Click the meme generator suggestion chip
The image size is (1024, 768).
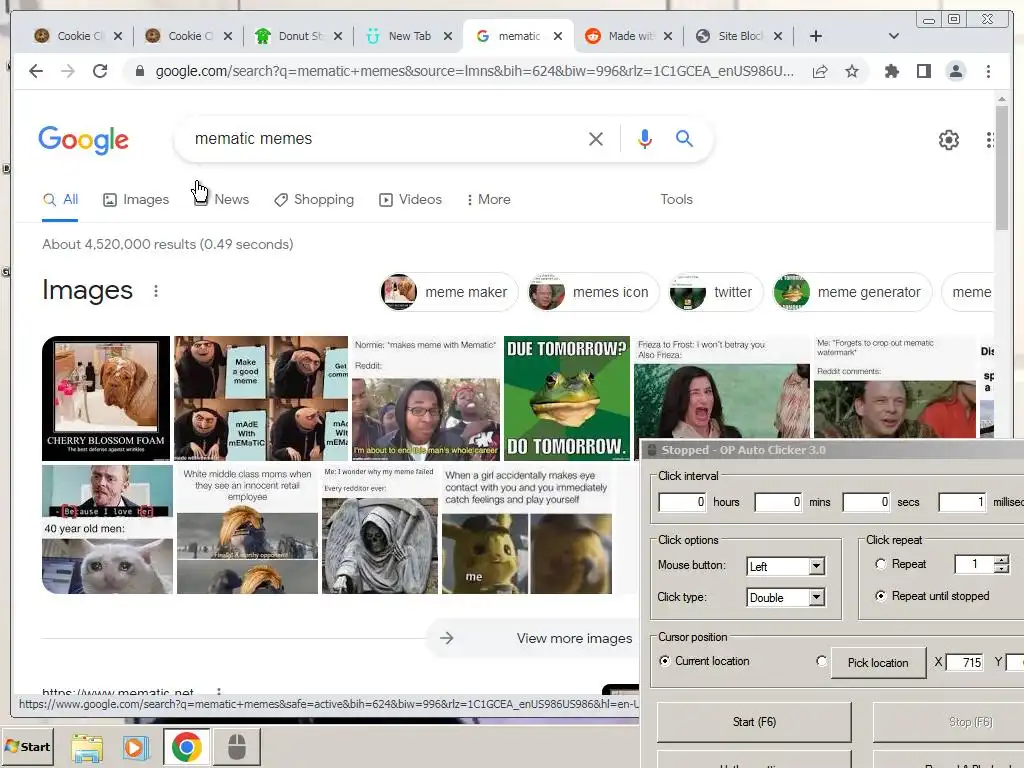point(852,292)
